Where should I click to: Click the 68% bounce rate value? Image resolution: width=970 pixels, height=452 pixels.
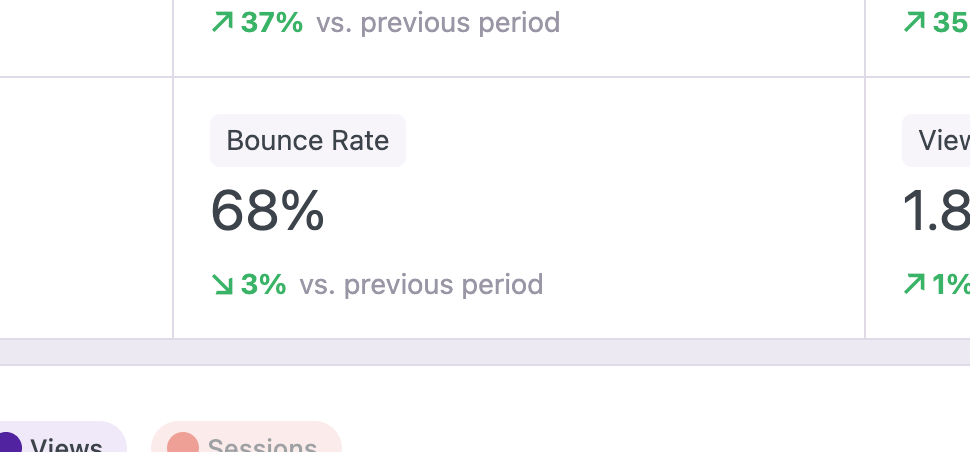click(x=268, y=212)
